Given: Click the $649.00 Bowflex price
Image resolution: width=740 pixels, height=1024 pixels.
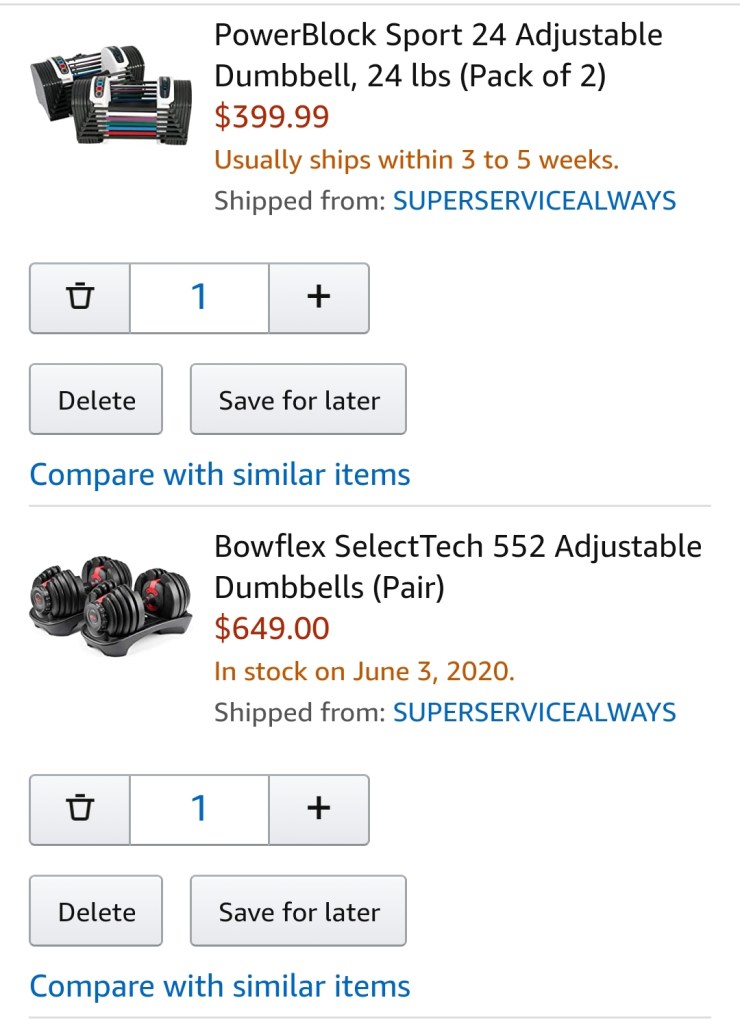Looking at the screenshot, I should tap(272, 629).
